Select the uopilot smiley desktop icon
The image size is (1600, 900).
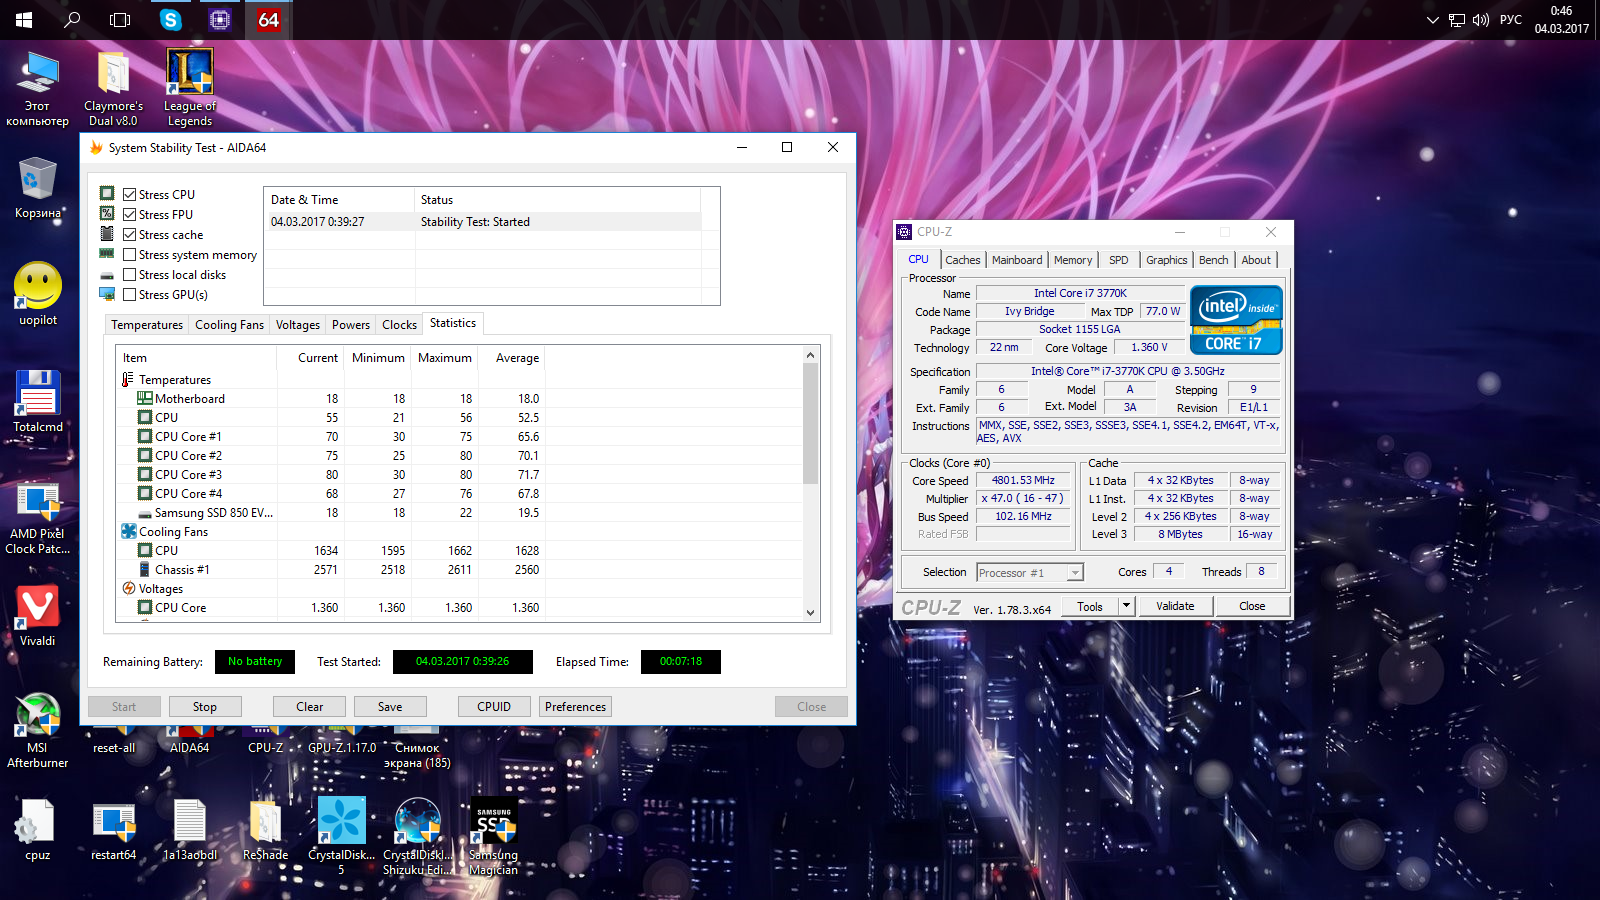coord(38,294)
